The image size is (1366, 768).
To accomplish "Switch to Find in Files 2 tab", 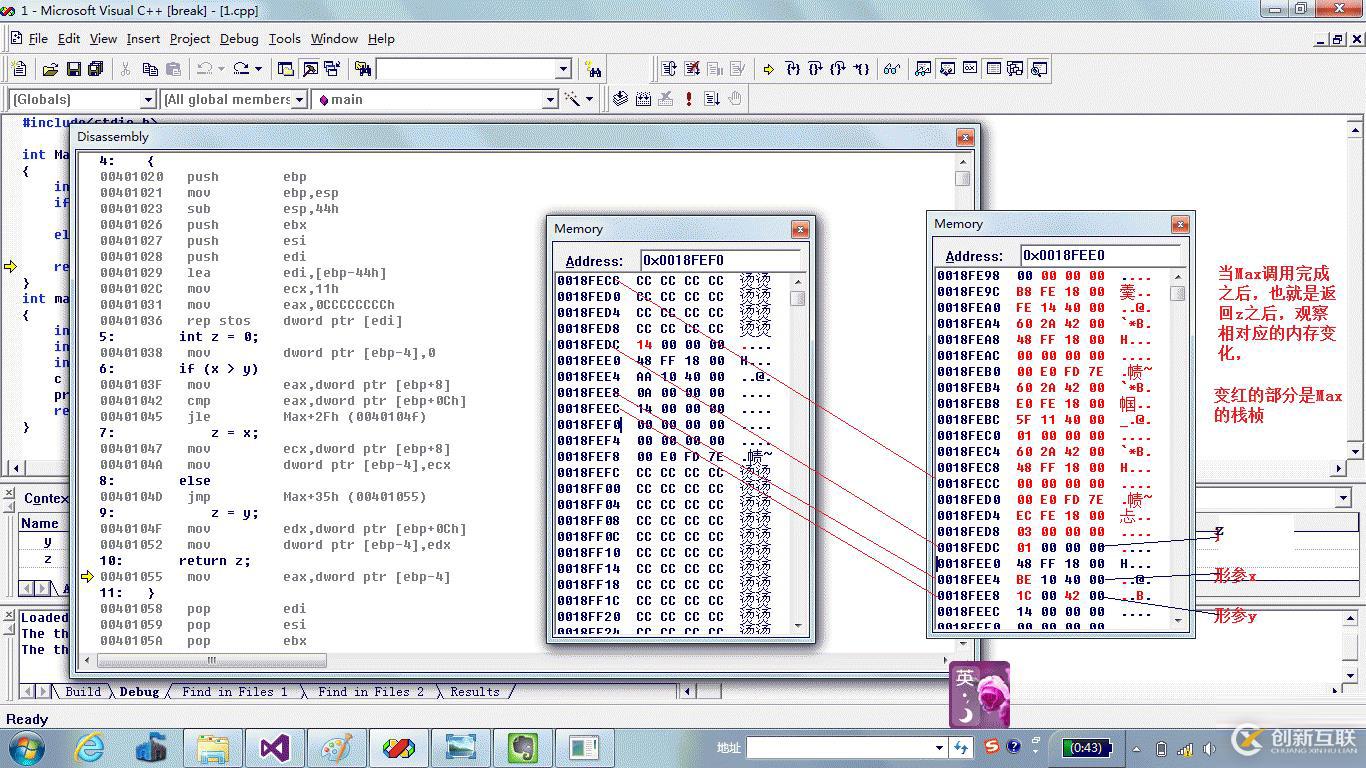I will (371, 691).
